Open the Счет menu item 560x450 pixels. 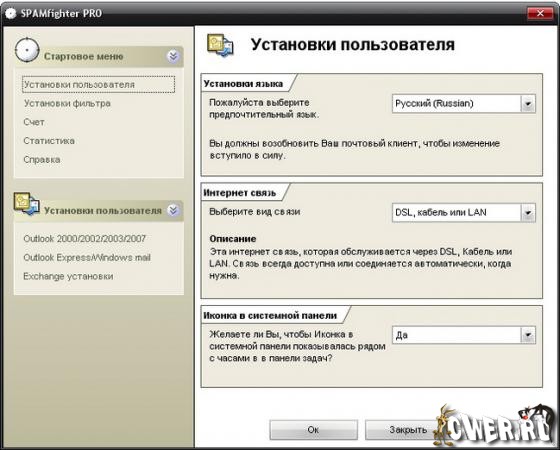point(34,122)
